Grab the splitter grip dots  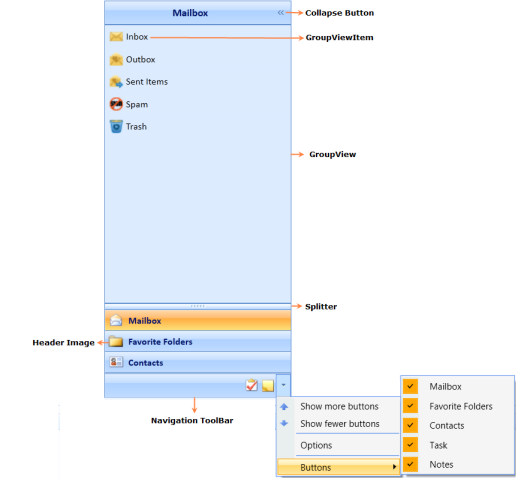tap(198, 306)
